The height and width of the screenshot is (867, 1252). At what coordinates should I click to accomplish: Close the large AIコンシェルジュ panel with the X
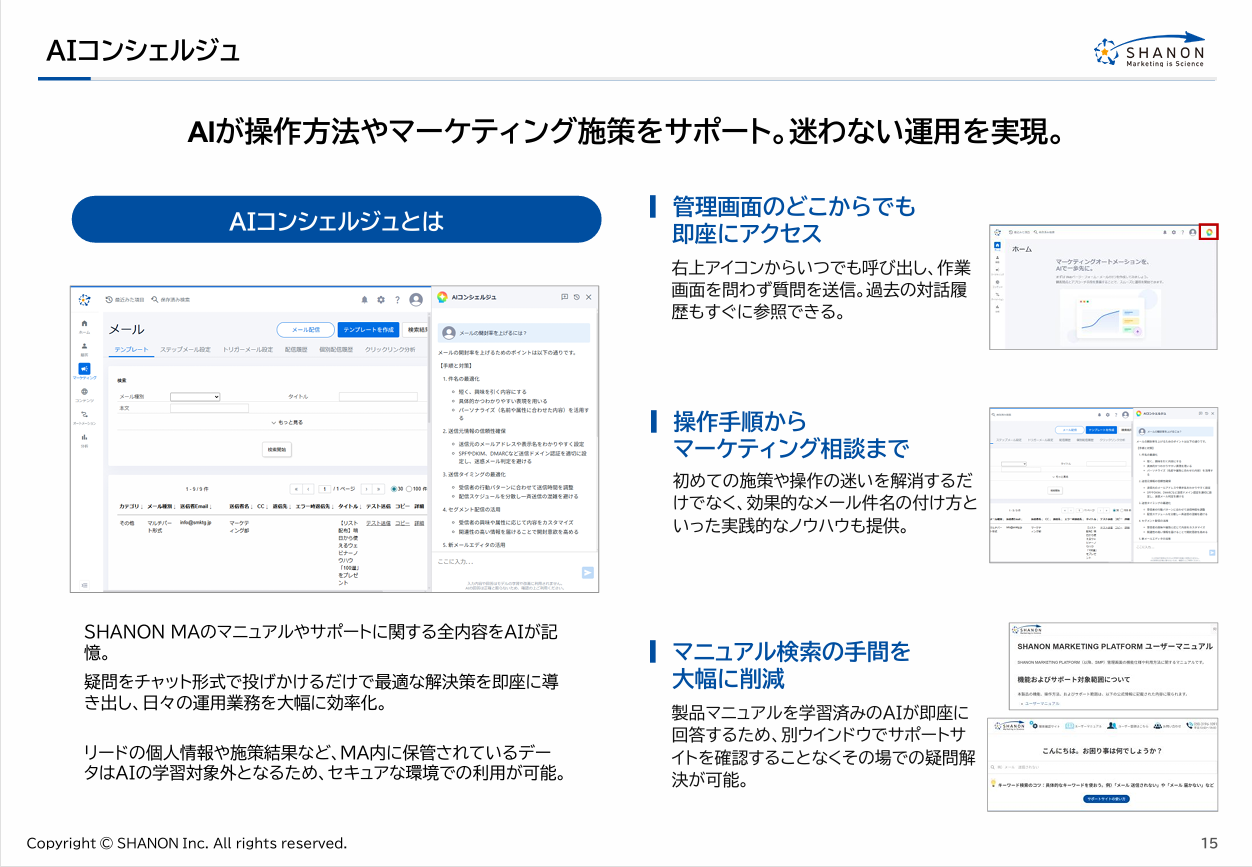589,297
